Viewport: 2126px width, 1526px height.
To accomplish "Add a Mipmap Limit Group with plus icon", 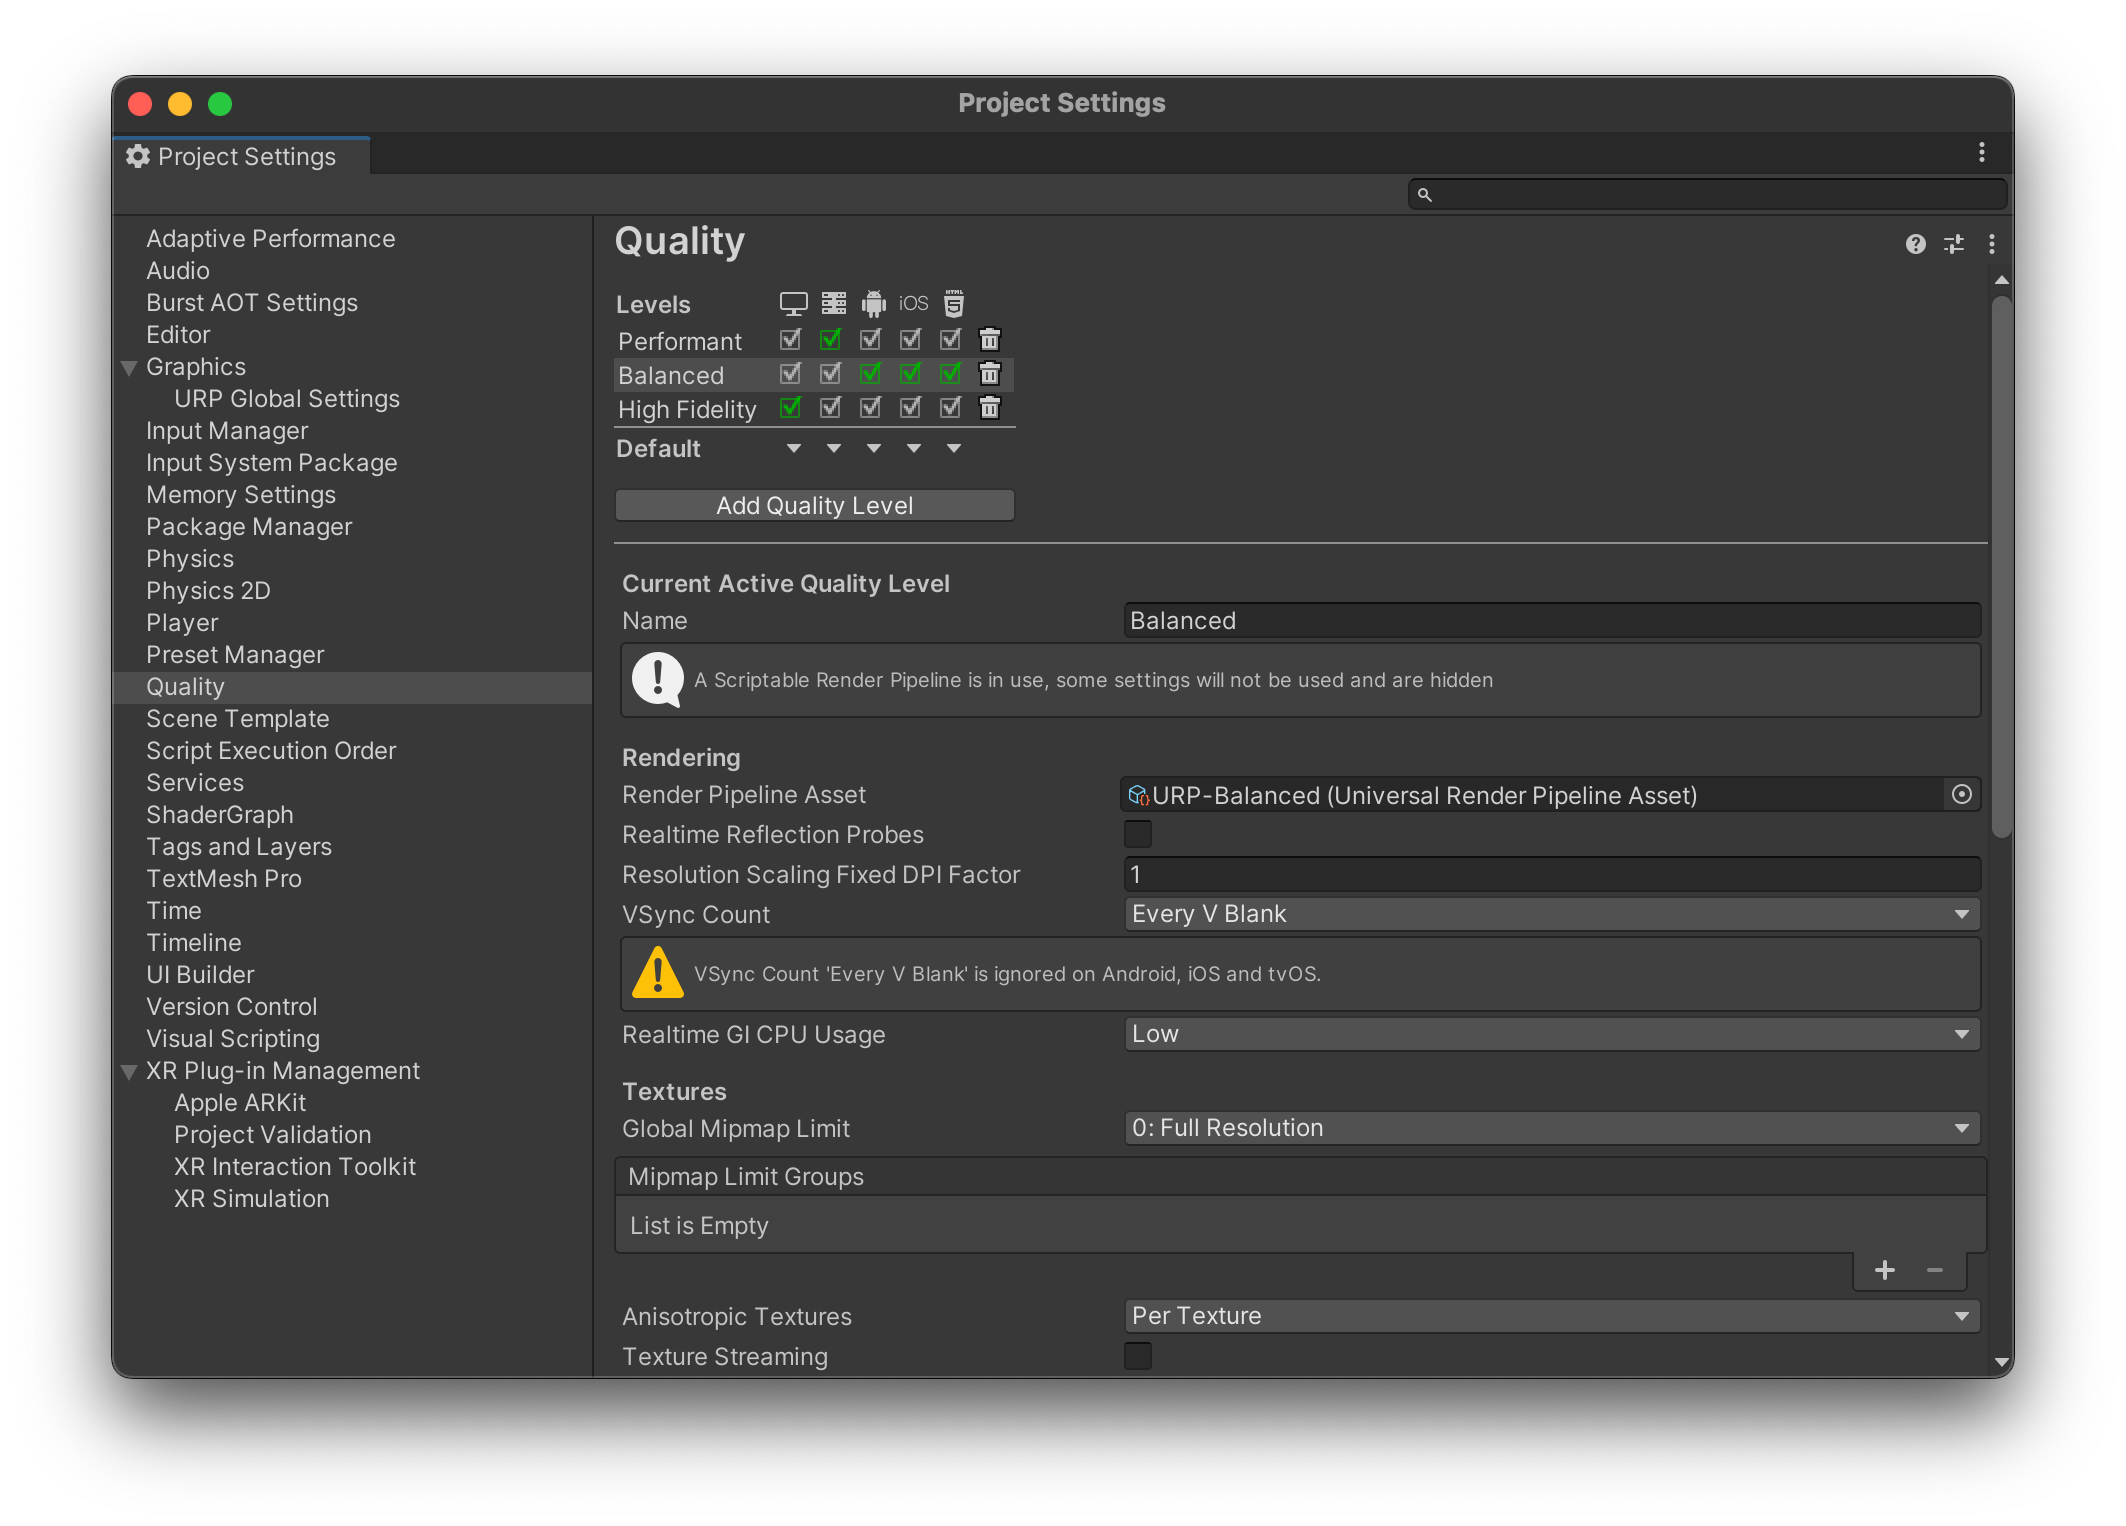I will click(1884, 1270).
